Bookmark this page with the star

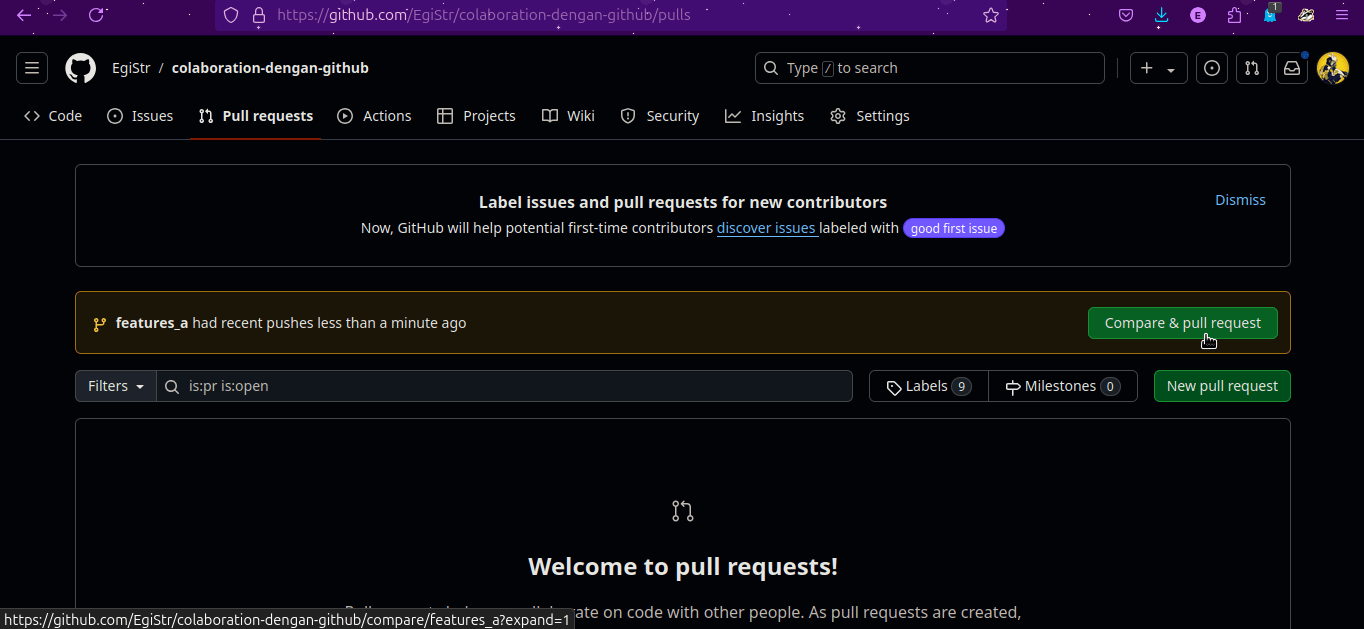[991, 15]
